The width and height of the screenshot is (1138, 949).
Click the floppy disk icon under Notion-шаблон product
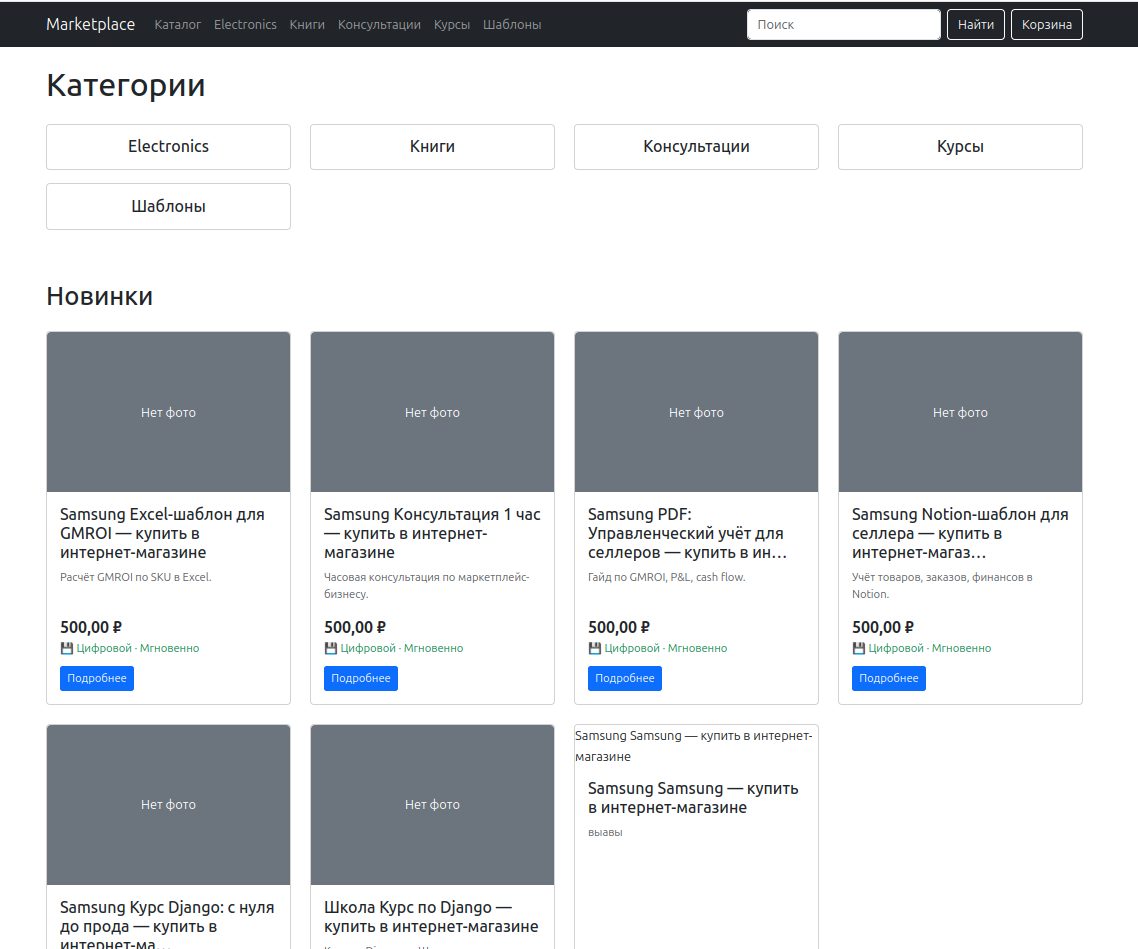(x=859, y=648)
